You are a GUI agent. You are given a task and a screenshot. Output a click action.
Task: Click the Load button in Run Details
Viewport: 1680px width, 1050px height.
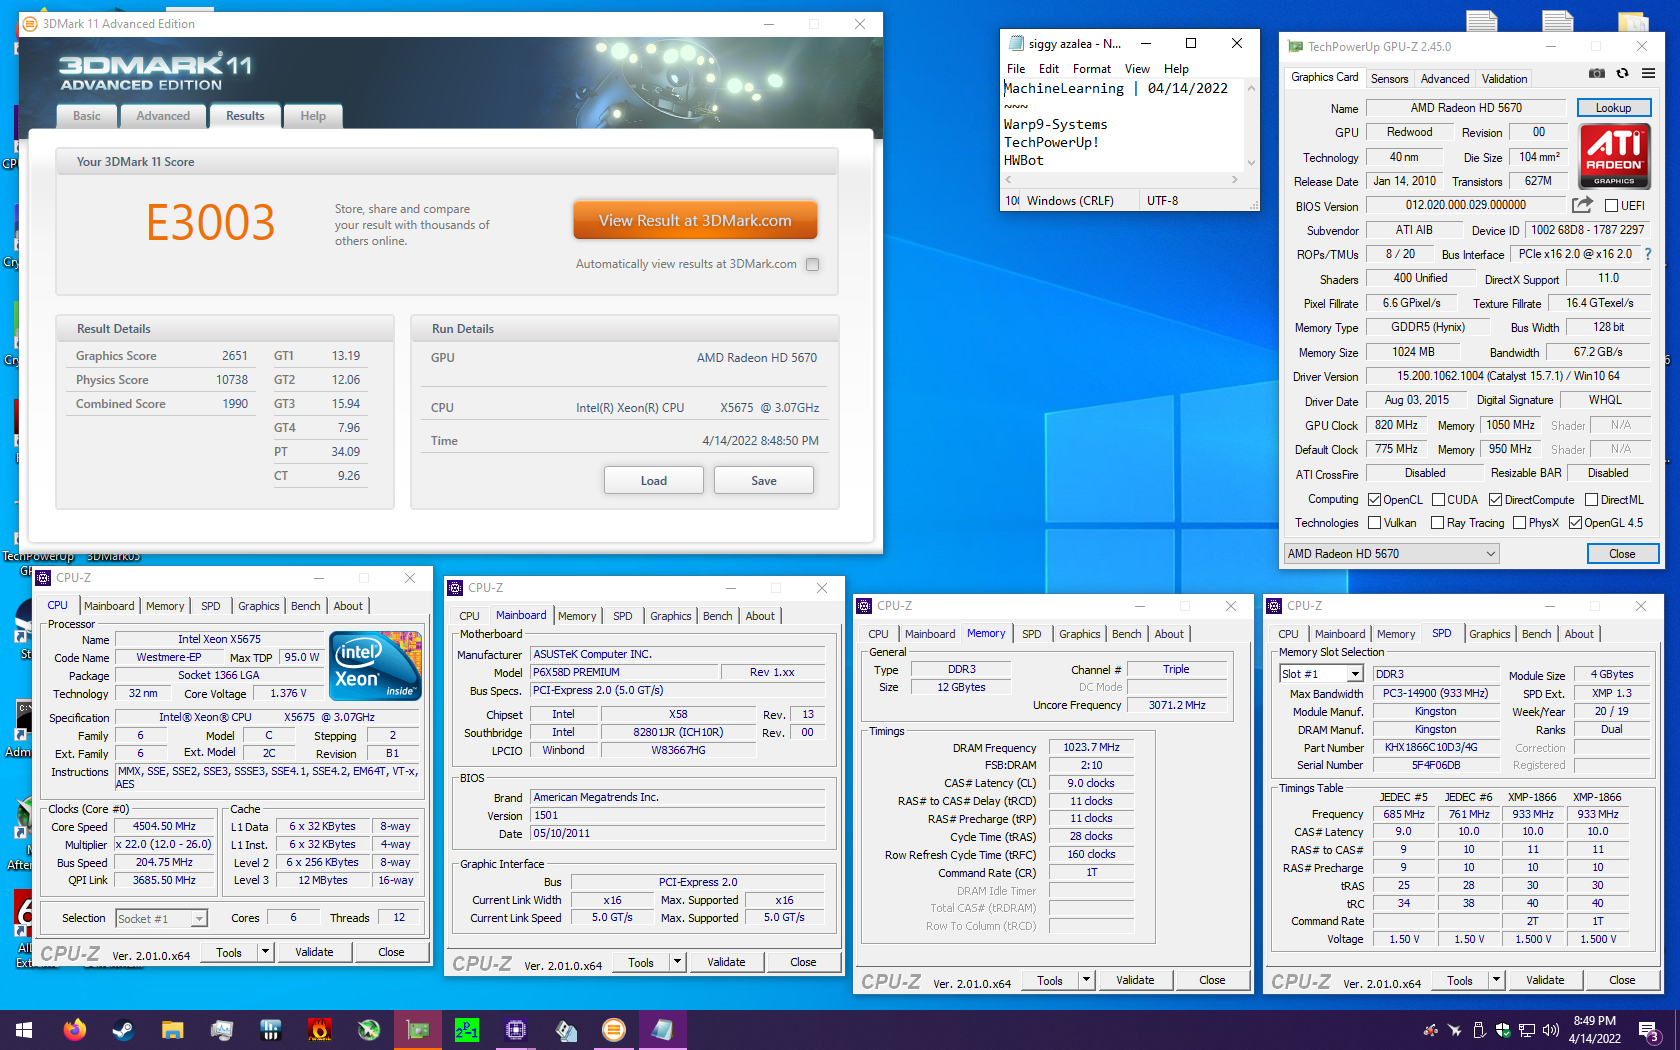(653, 481)
